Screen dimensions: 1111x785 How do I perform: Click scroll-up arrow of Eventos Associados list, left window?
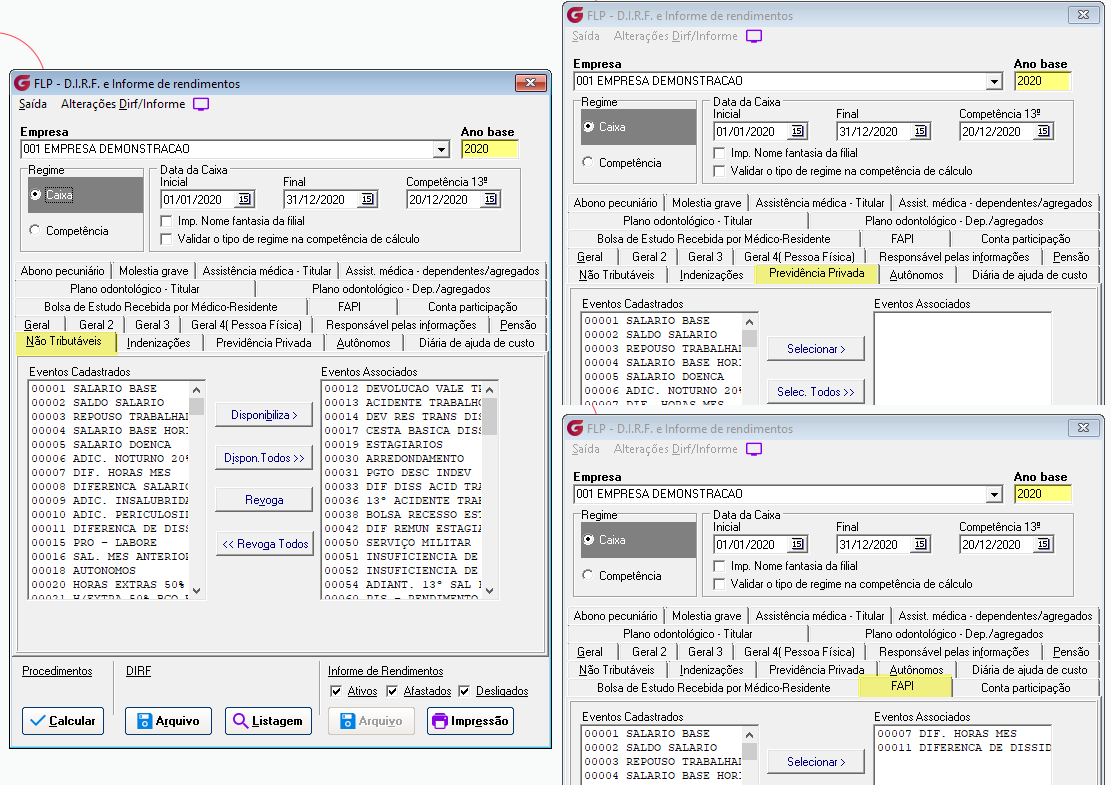click(x=489, y=390)
